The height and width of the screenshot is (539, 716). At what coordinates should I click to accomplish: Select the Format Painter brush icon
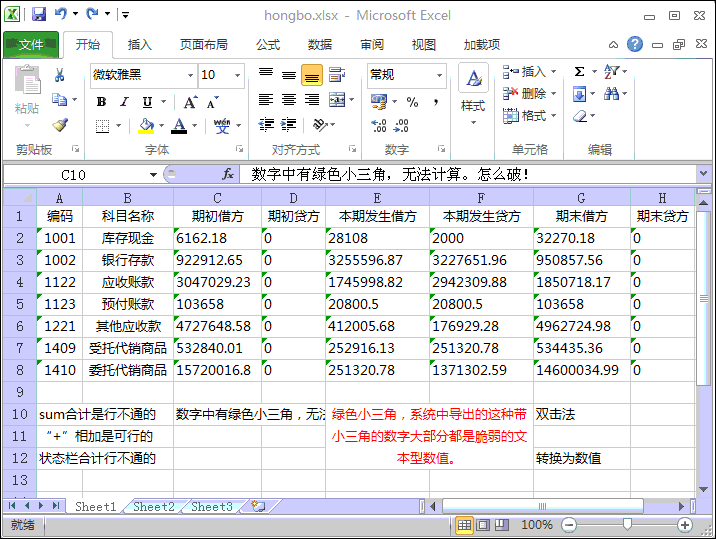[x=60, y=125]
